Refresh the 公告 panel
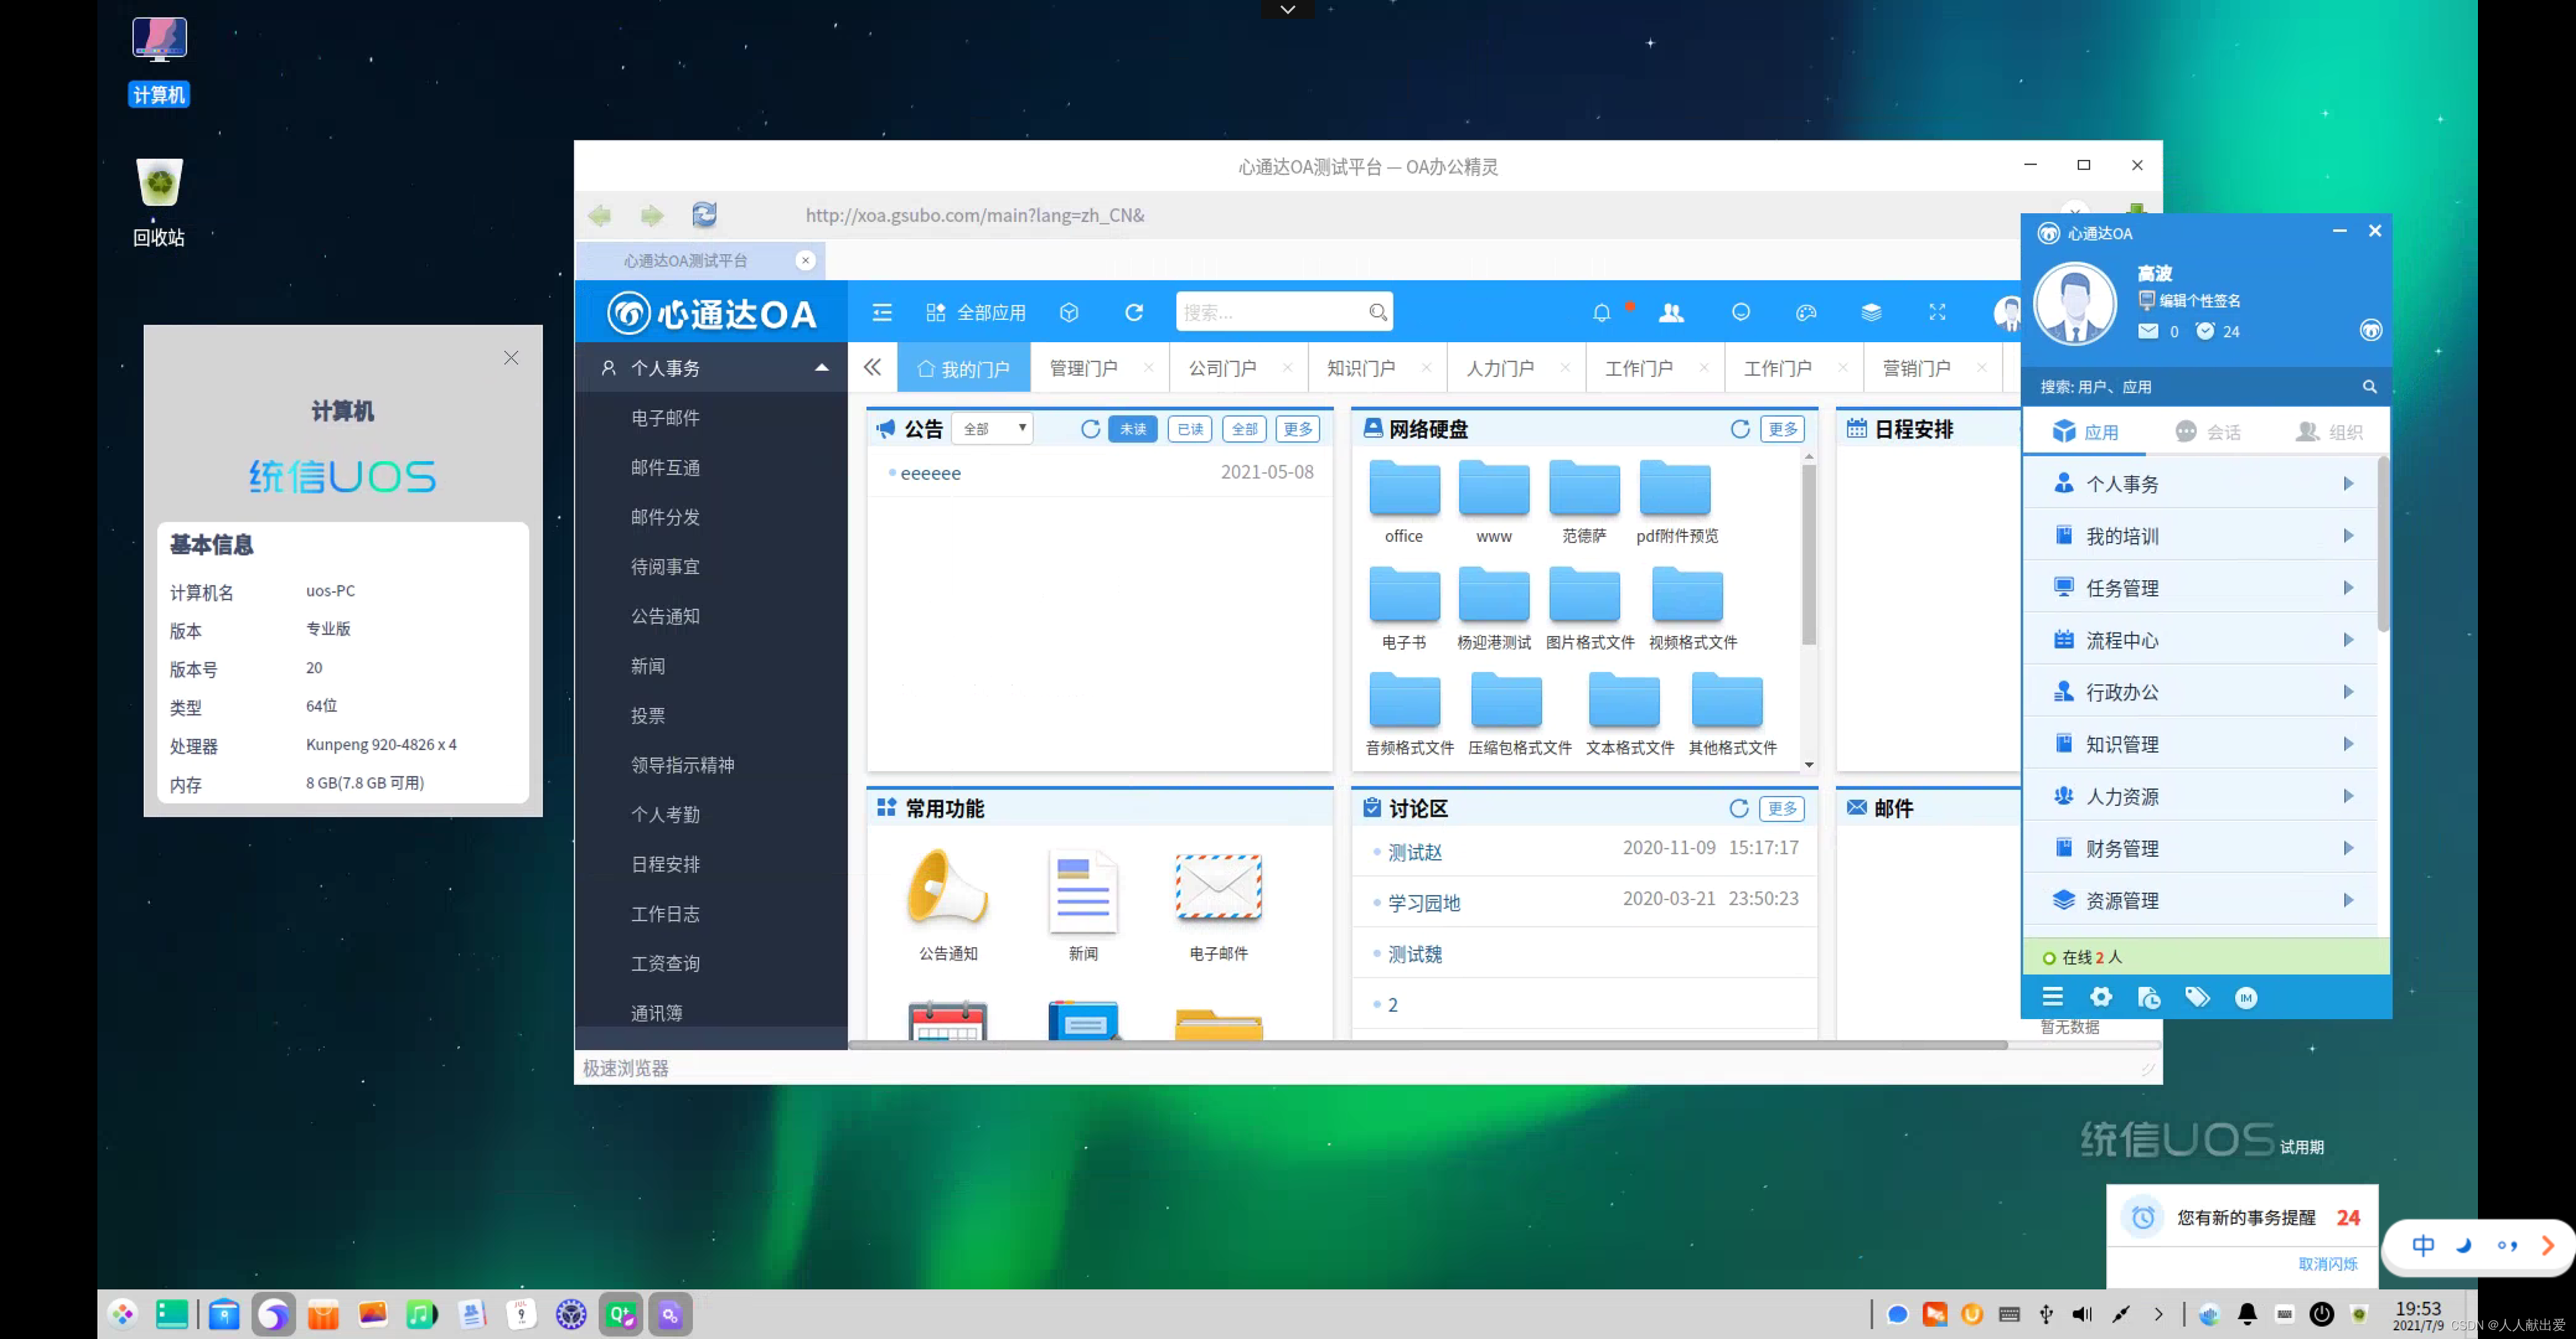 pyautogui.click(x=1090, y=429)
